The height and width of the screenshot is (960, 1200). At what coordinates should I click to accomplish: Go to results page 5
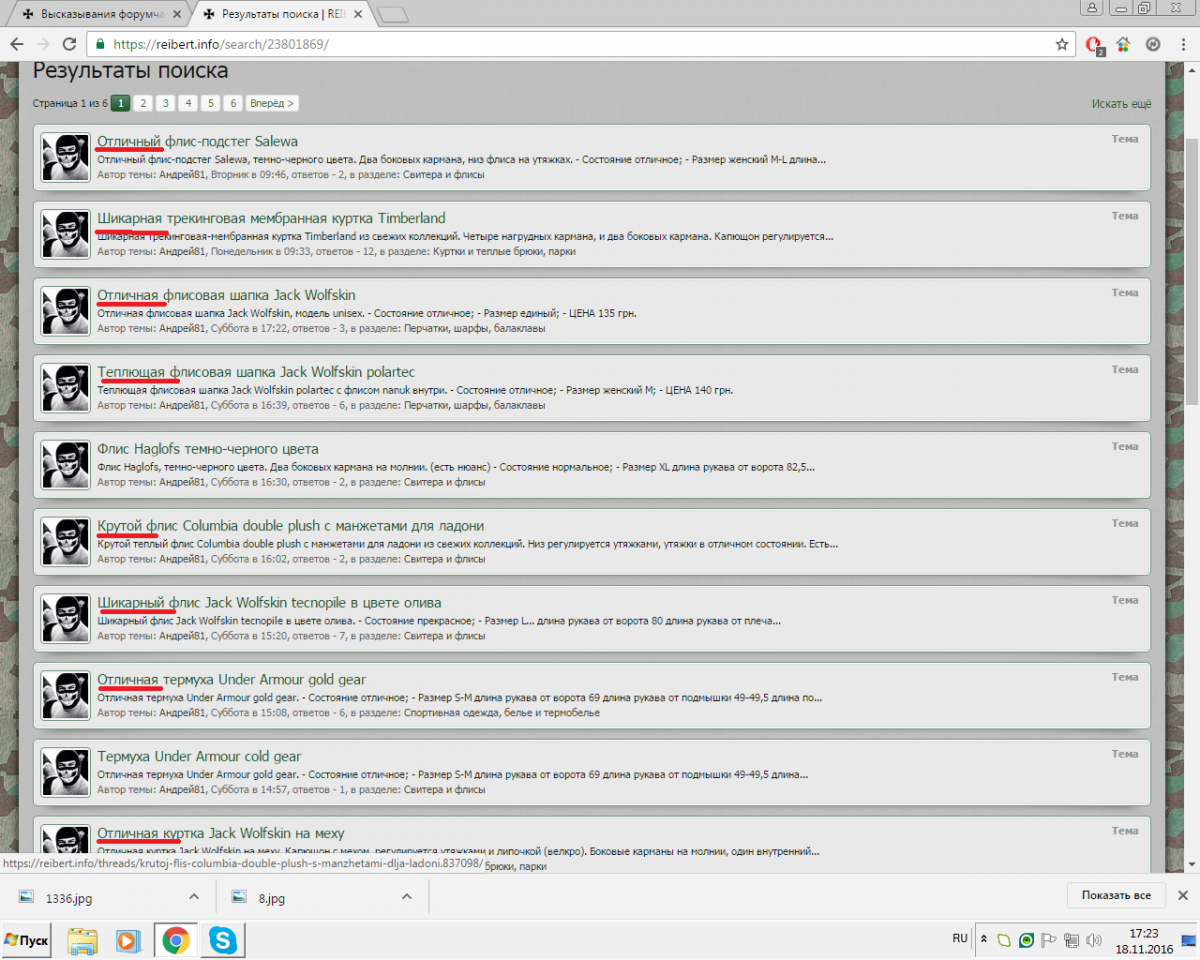(x=210, y=103)
